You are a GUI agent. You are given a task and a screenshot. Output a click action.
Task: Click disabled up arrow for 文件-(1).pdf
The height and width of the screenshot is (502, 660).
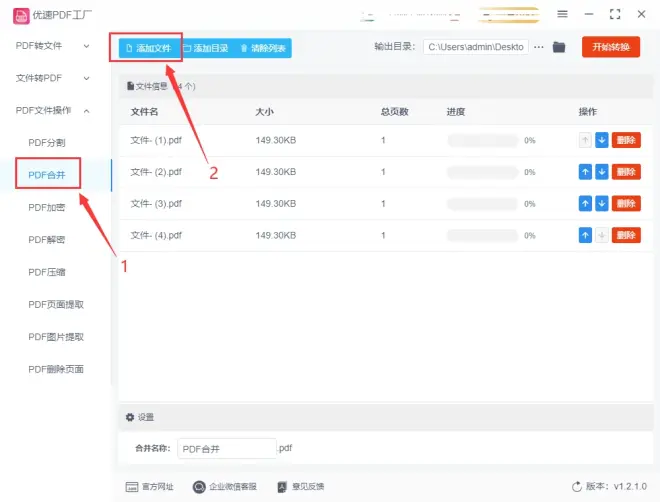point(585,140)
